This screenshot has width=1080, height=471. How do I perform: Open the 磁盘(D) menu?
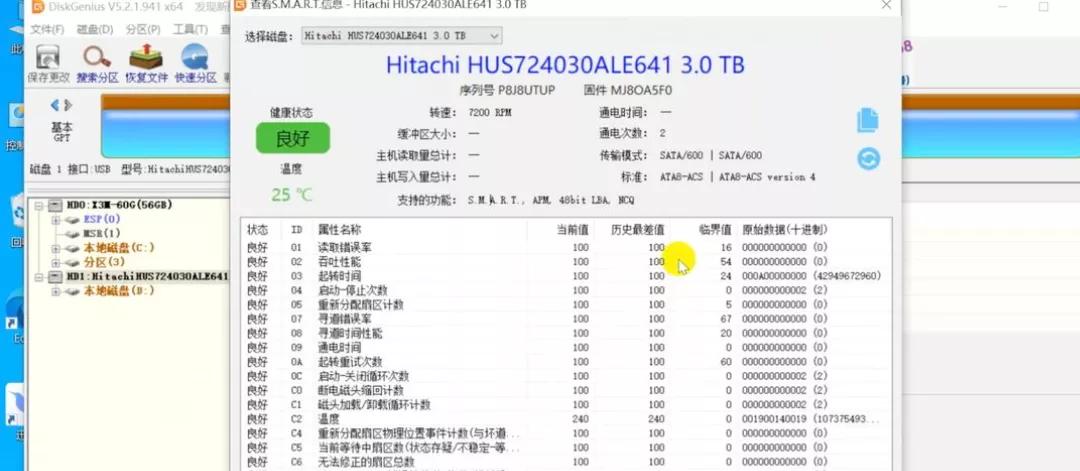point(94,30)
